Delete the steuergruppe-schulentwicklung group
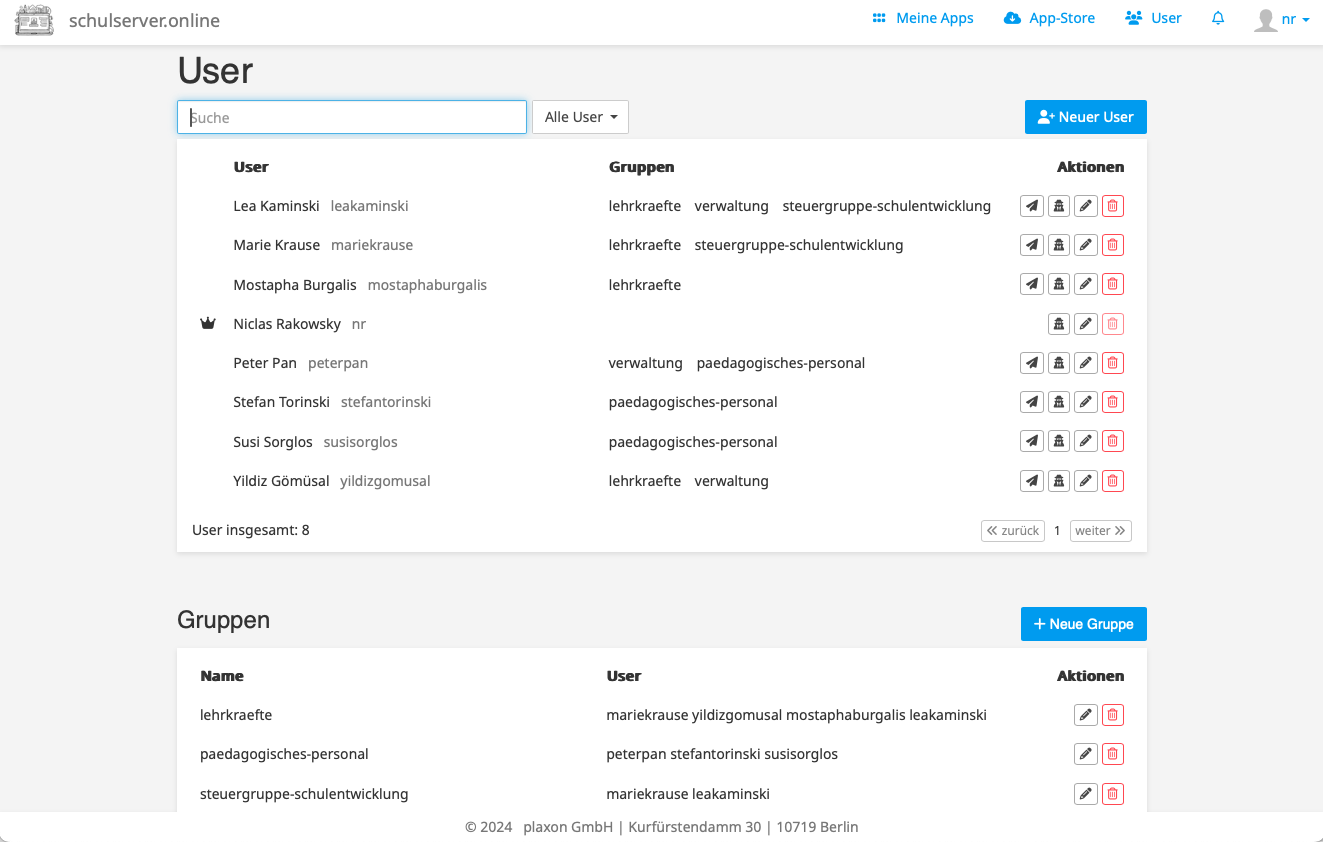The width and height of the screenshot is (1323, 842). (x=1112, y=793)
